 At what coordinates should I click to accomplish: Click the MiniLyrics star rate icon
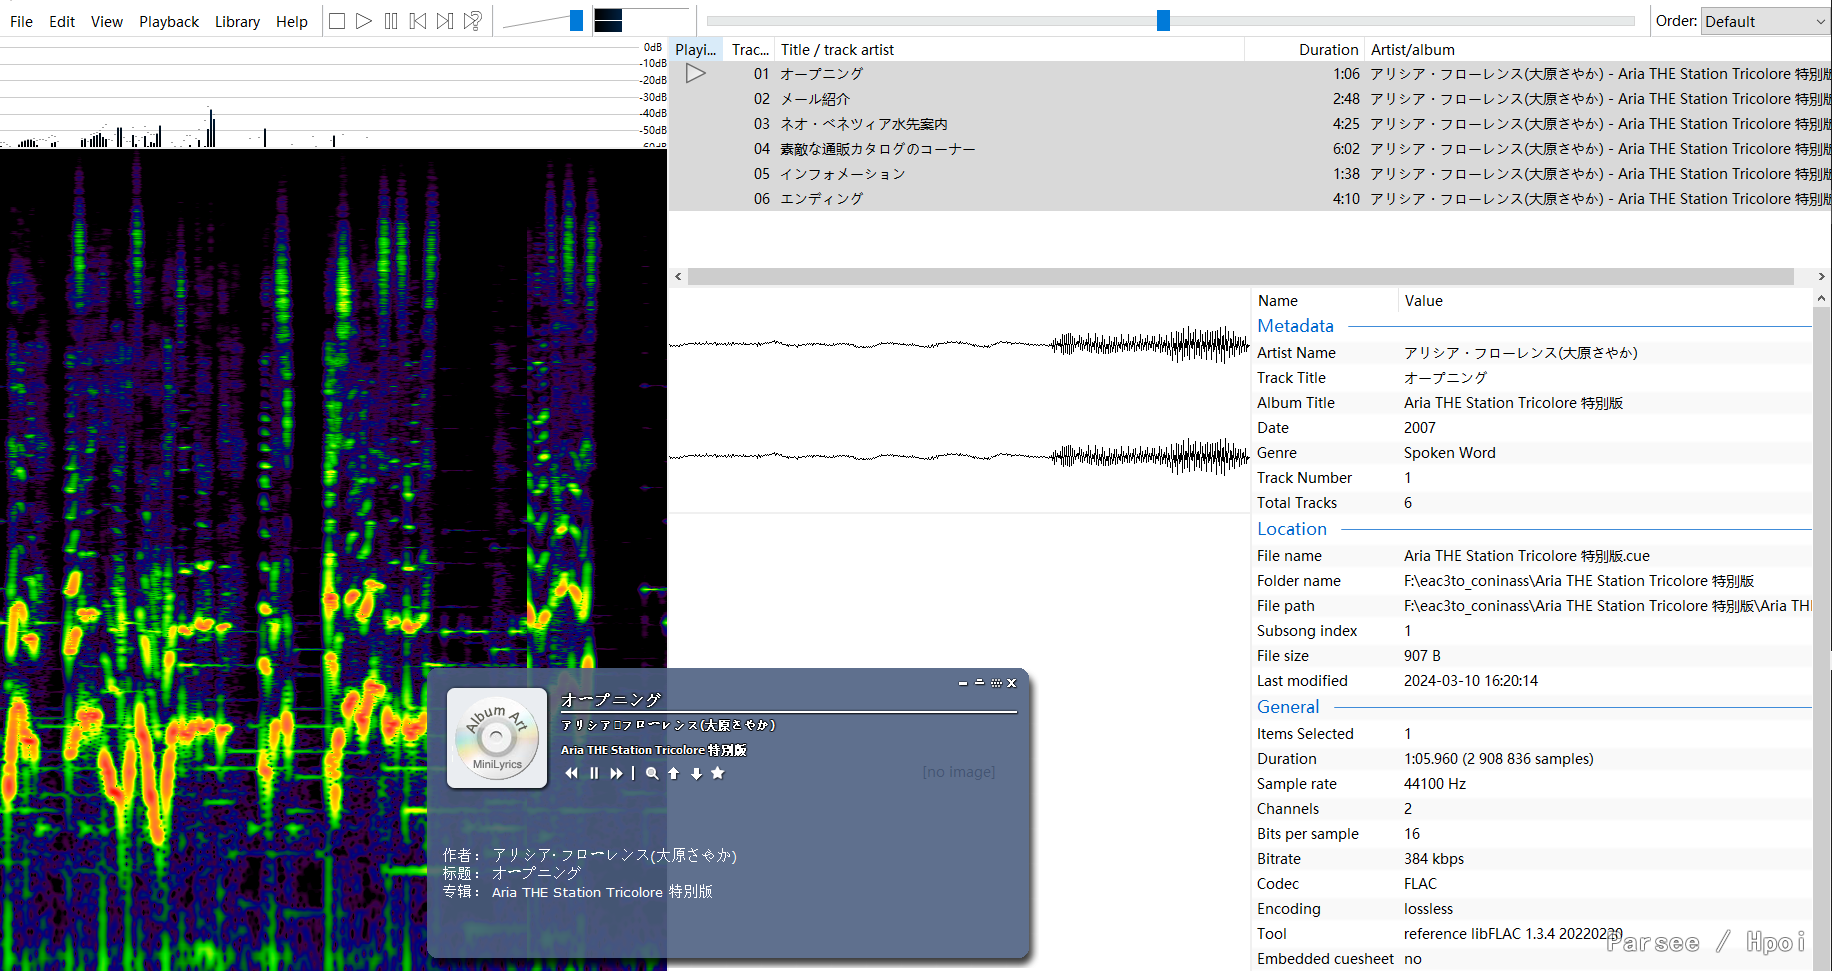click(717, 773)
